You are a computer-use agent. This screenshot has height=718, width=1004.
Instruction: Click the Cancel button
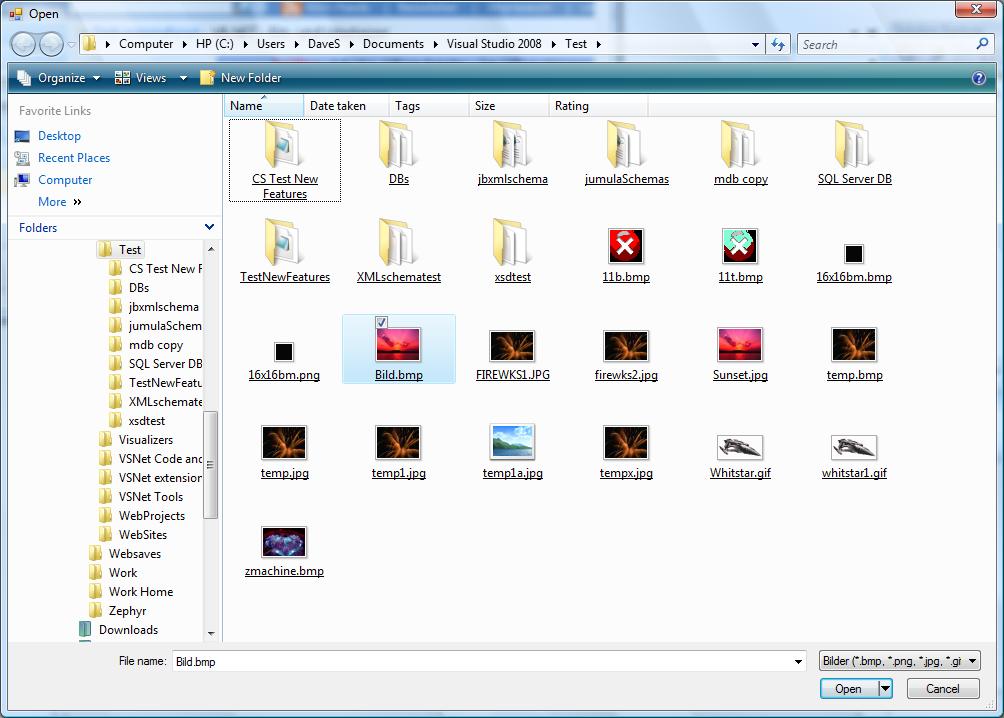point(942,688)
